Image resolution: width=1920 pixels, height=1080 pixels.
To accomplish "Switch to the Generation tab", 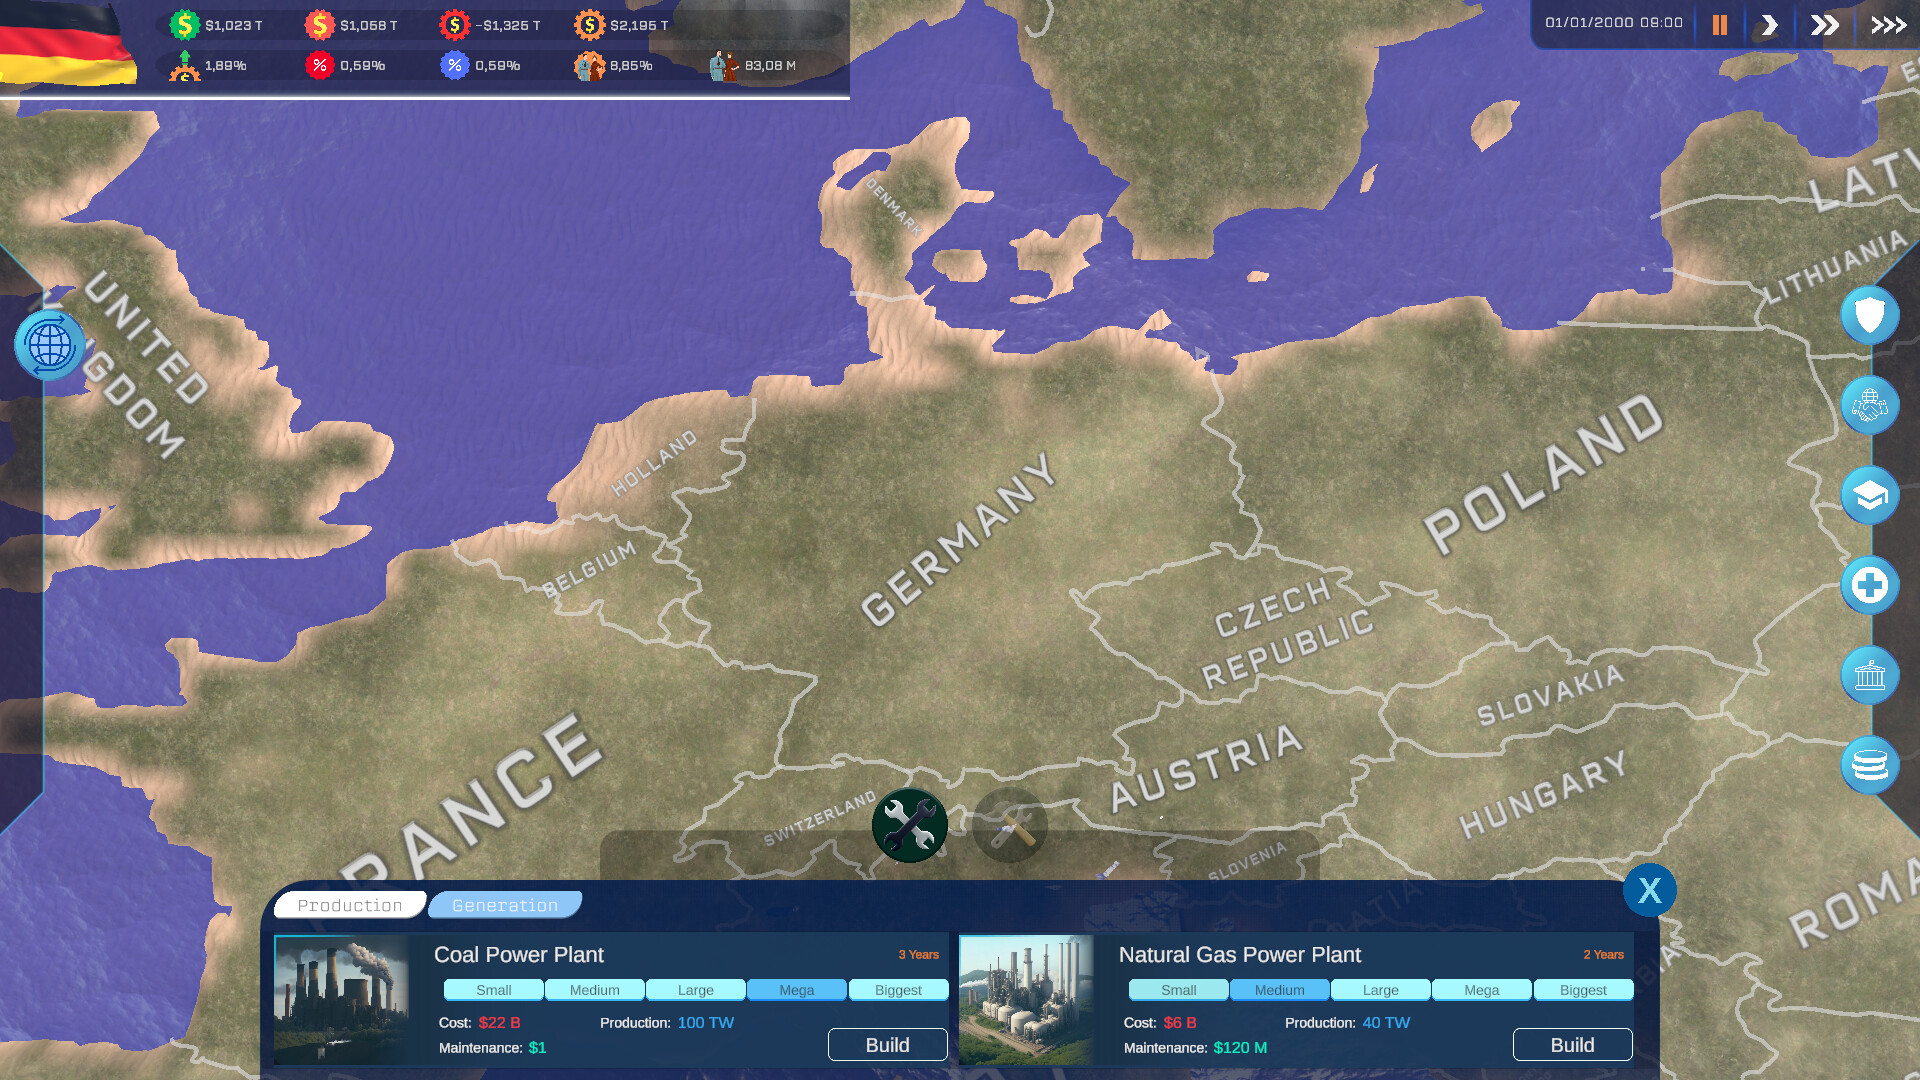I will pyautogui.click(x=505, y=904).
